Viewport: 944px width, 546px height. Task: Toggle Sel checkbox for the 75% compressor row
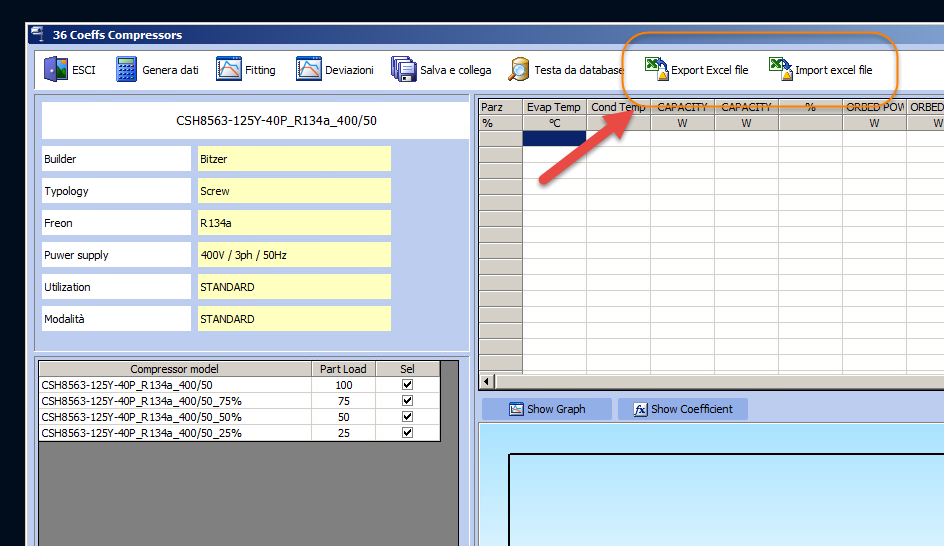[x=407, y=401]
